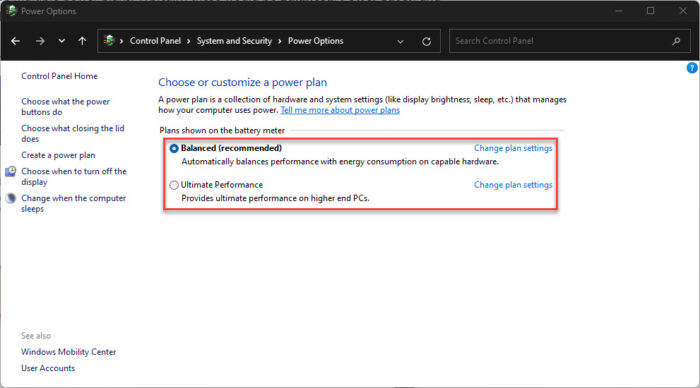The width and height of the screenshot is (700, 388).
Task: Open Control Panel breadcrumb
Action: point(155,41)
